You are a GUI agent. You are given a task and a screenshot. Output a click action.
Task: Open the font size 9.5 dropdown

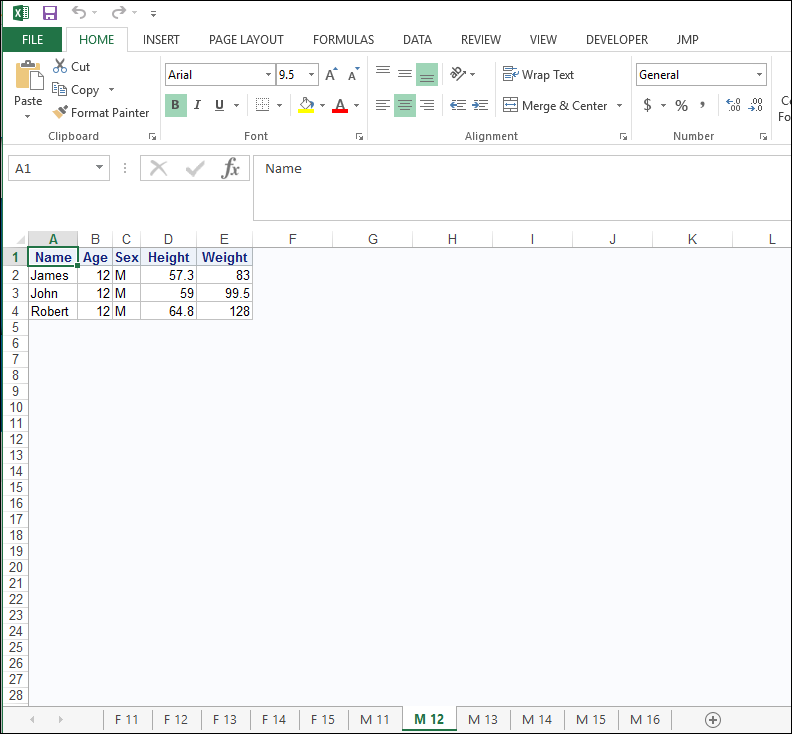pos(312,75)
